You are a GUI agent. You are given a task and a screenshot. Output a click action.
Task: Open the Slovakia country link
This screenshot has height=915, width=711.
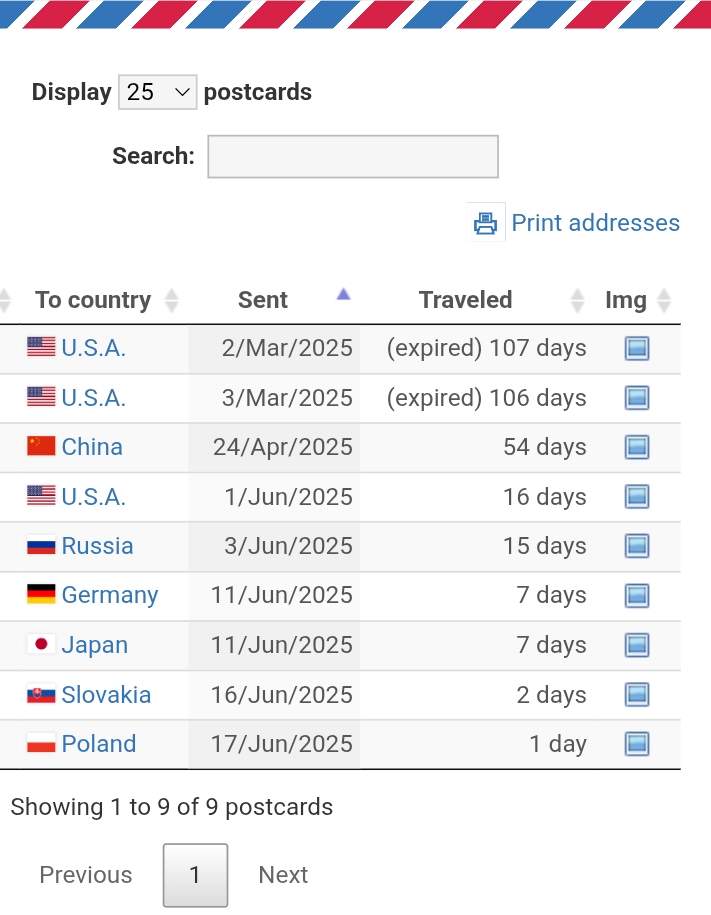[106, 695]
